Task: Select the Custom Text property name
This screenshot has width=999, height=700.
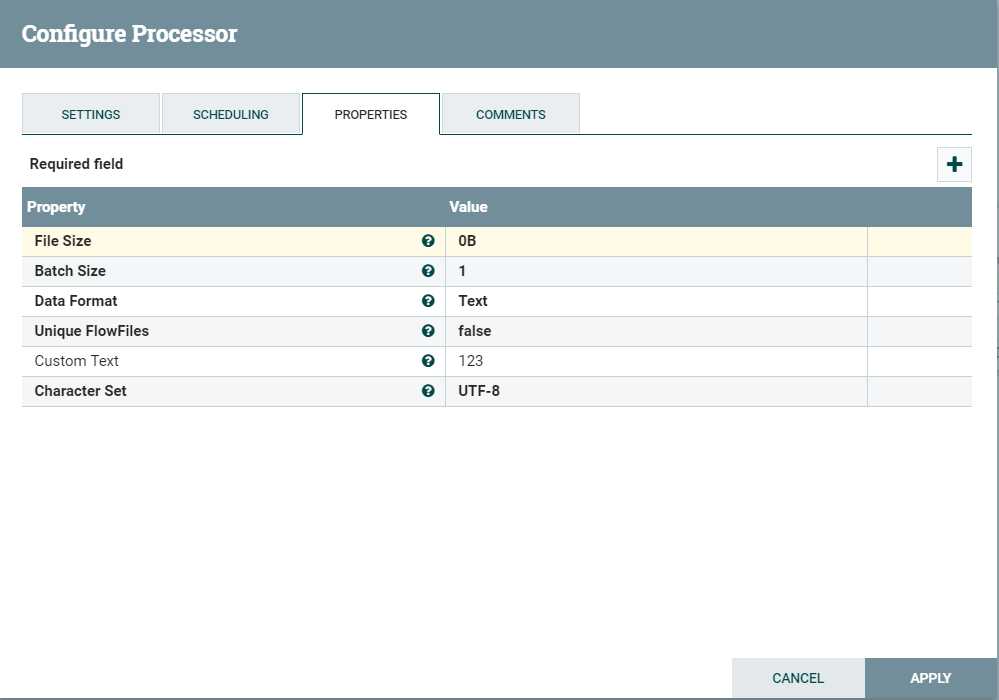Action: [x=77, y=361]
